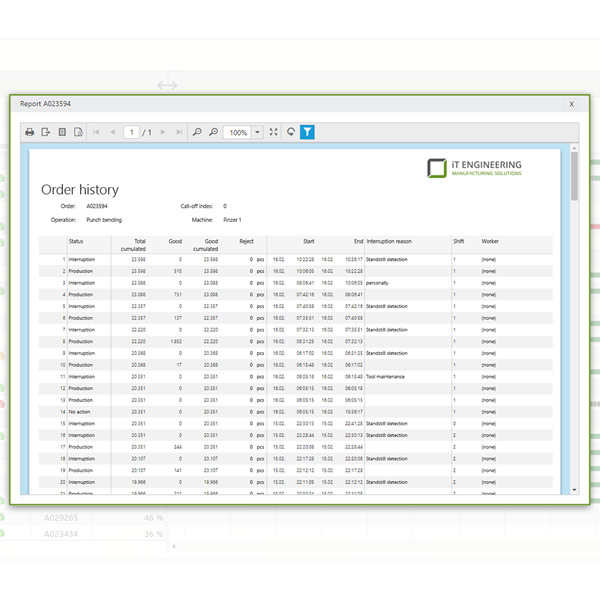Toggle full screen view of report
Screen dimensions: 600x600
[x=274, y=132]
